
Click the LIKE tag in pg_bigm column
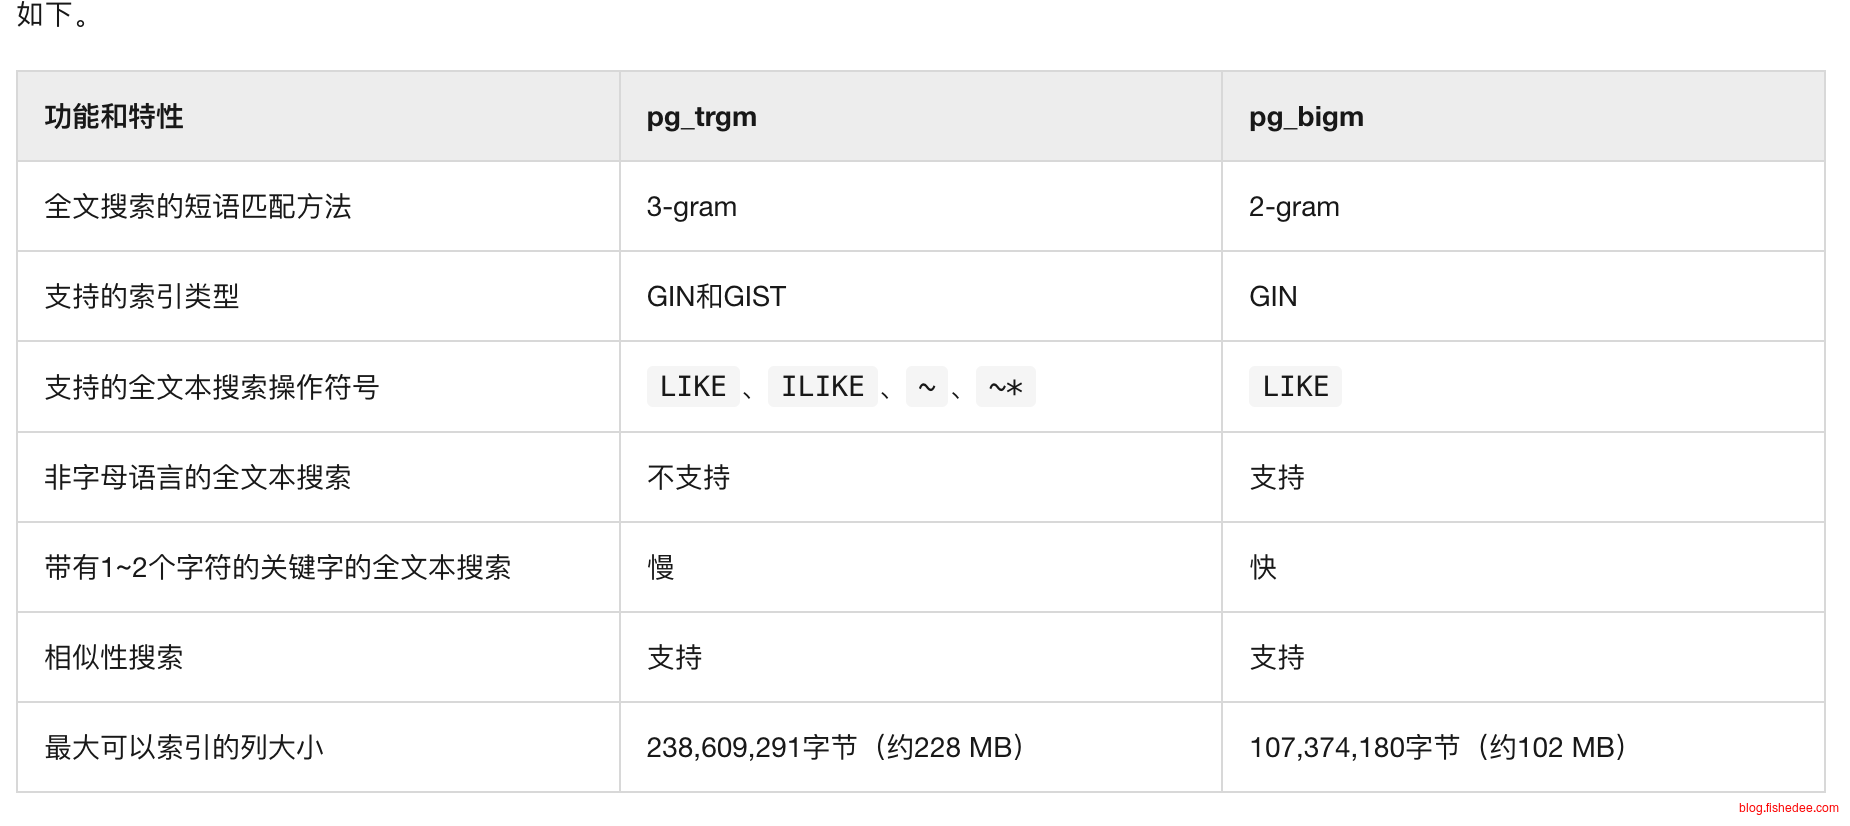pos(1295,387)
